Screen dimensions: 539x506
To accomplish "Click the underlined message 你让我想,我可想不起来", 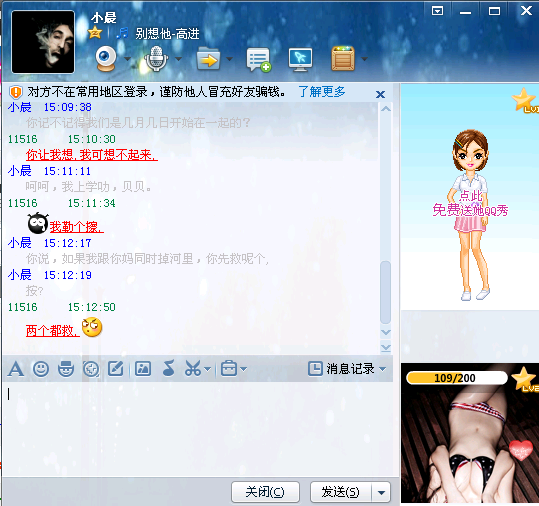I will click(92, 155).
